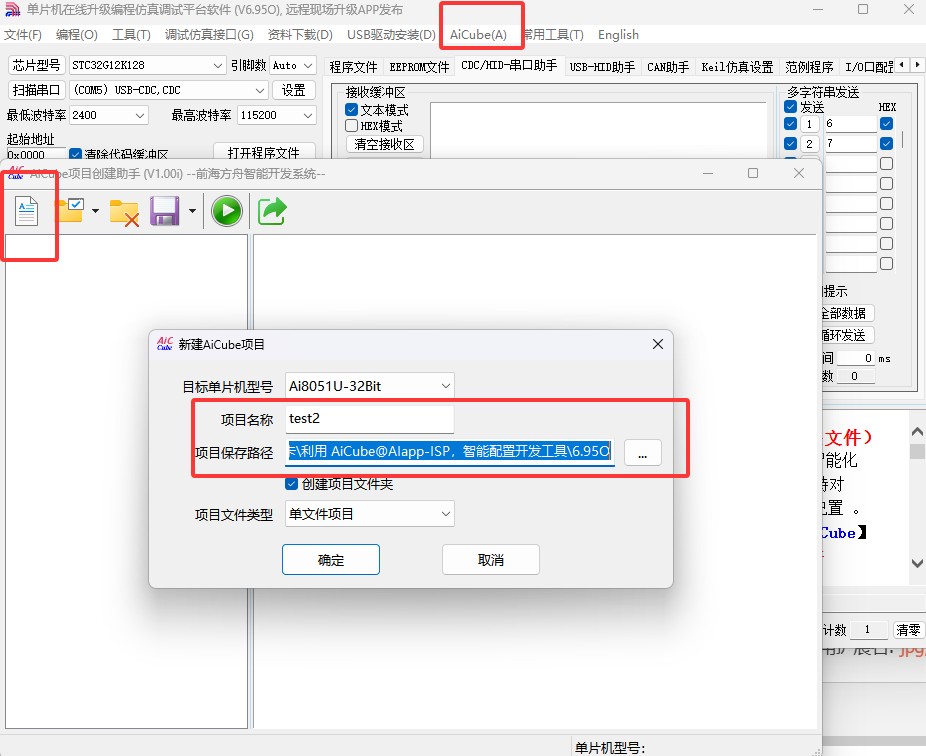Open the 目标单片机型号 dropdown
Screen dimensions: 926x756
pos(369,386)
